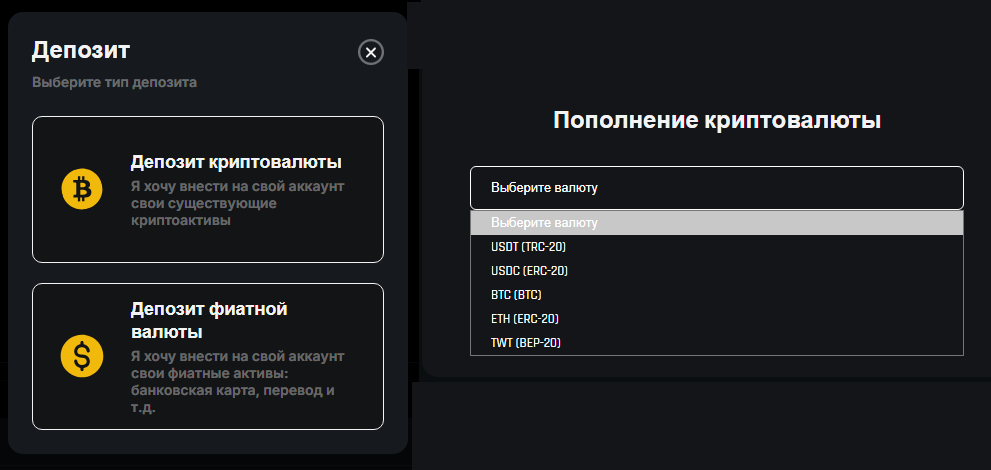Screen dimensions: 991x470
Task: Click "свои существующие" text in crypto card
Action: pyautogui.click(x=204, y=204)
